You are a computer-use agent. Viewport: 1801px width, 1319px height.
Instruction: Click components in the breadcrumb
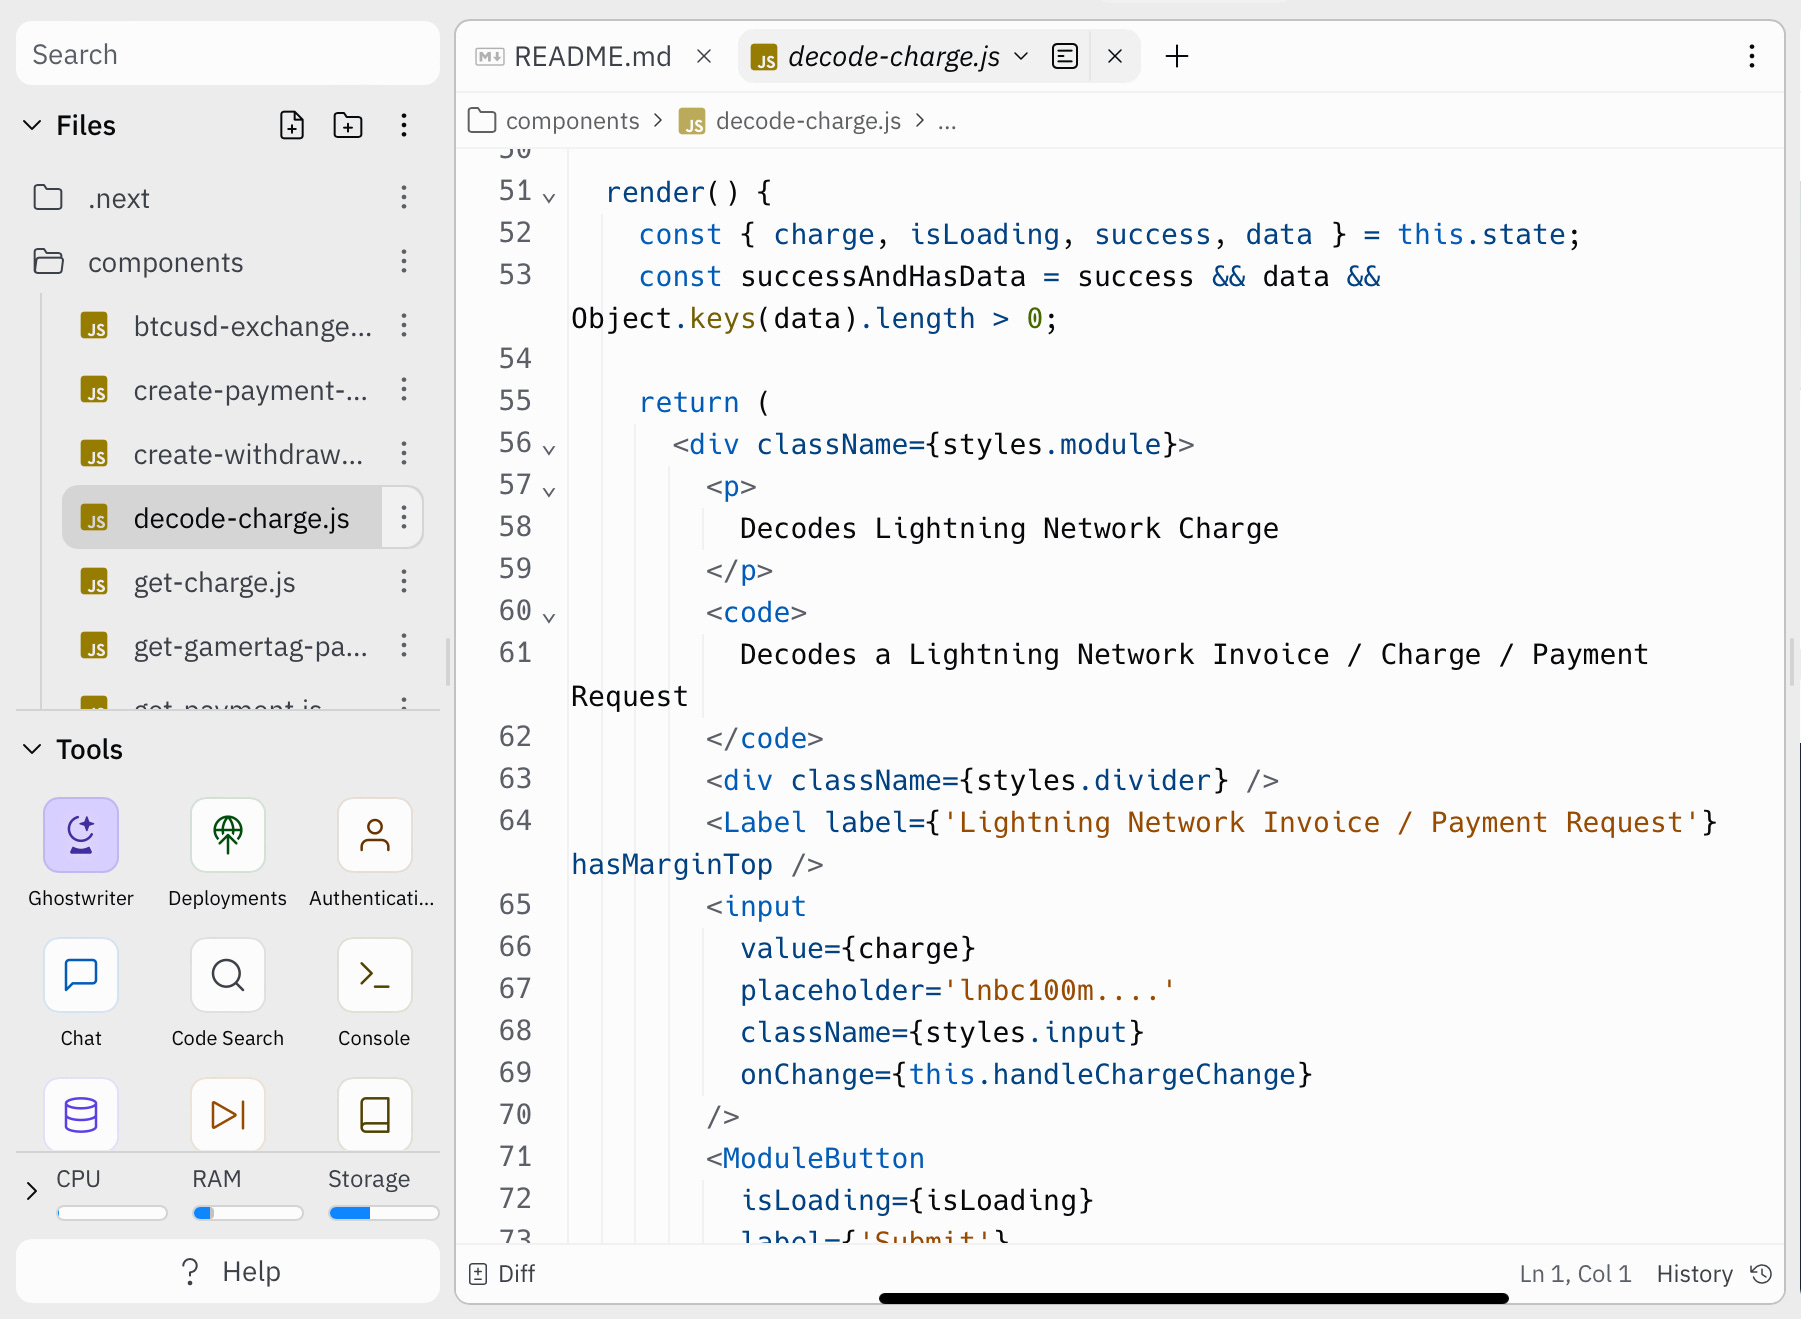[572, 121]
